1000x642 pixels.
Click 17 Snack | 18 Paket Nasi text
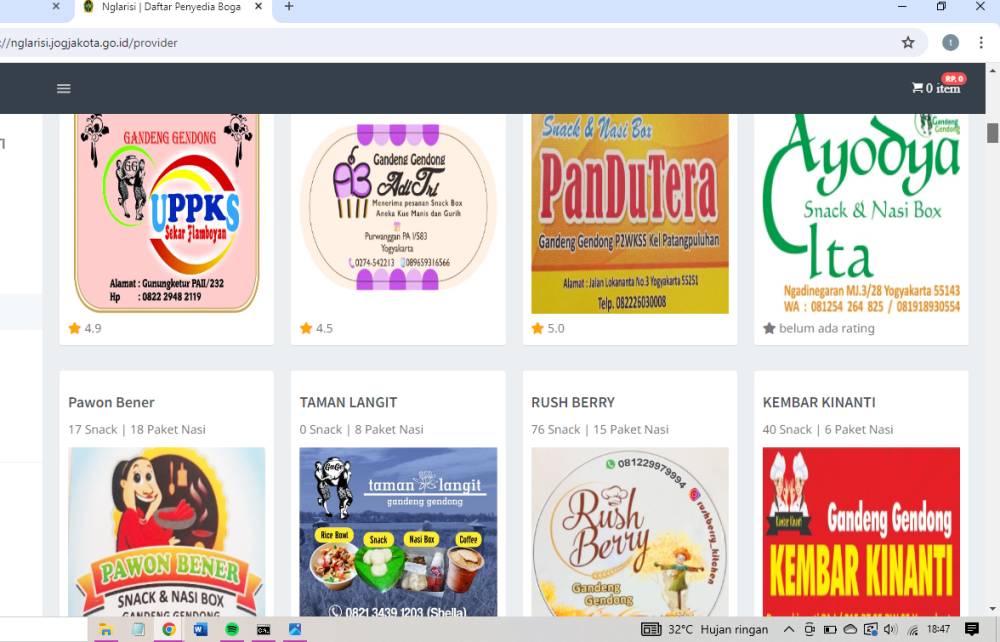136,430
